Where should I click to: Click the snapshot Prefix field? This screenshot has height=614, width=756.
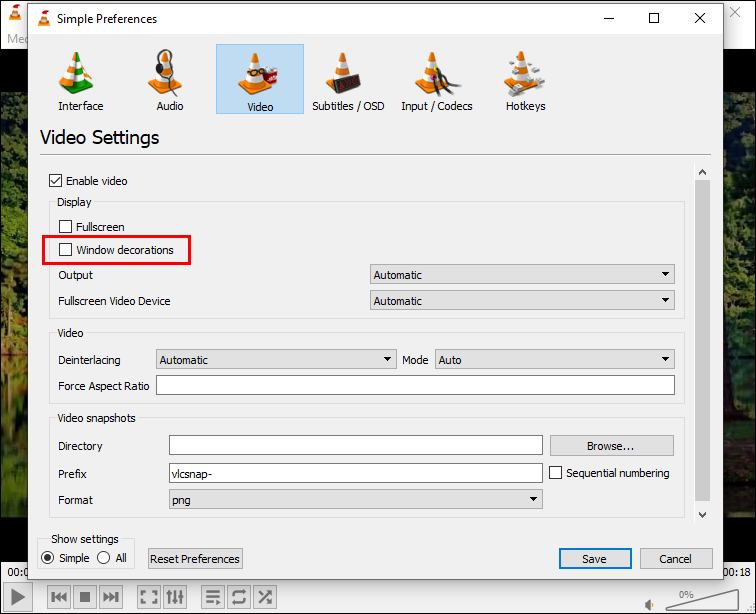tap(355, 473)
